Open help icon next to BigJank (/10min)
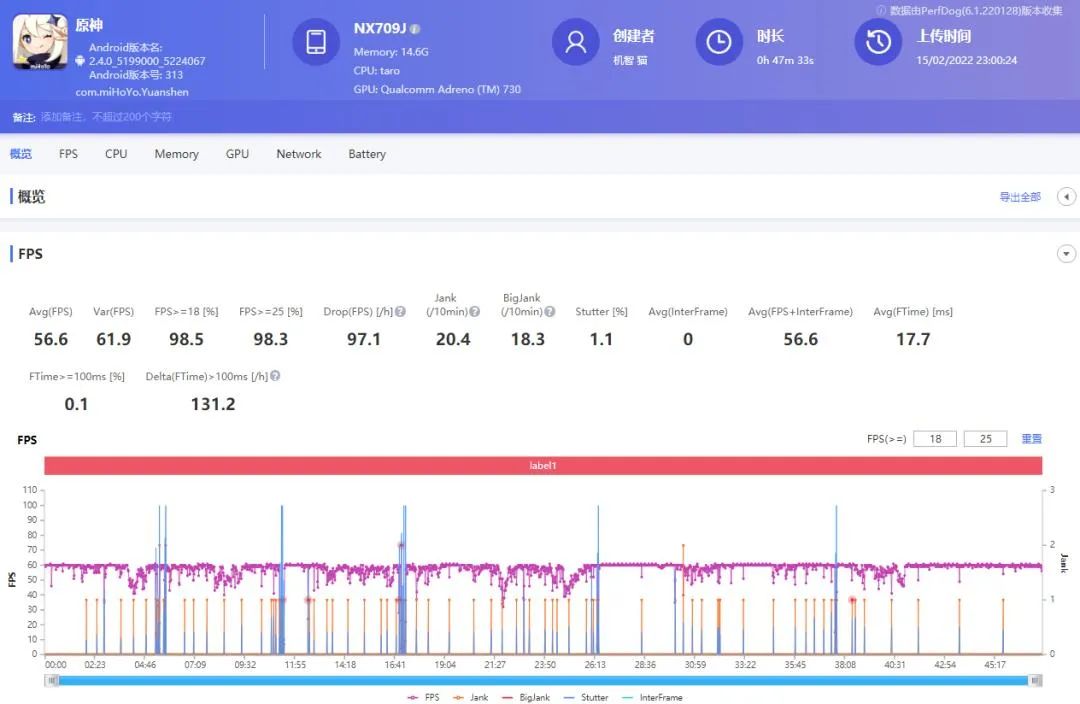Viewport: 1080px width, 704px height. click(x=550, y=312)
